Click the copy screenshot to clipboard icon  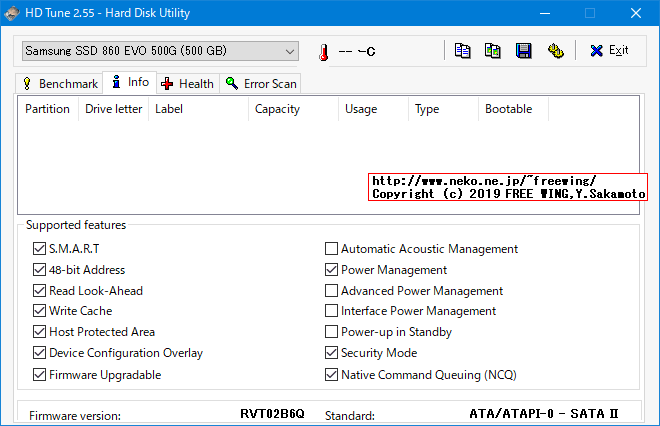tap(492, 51)
